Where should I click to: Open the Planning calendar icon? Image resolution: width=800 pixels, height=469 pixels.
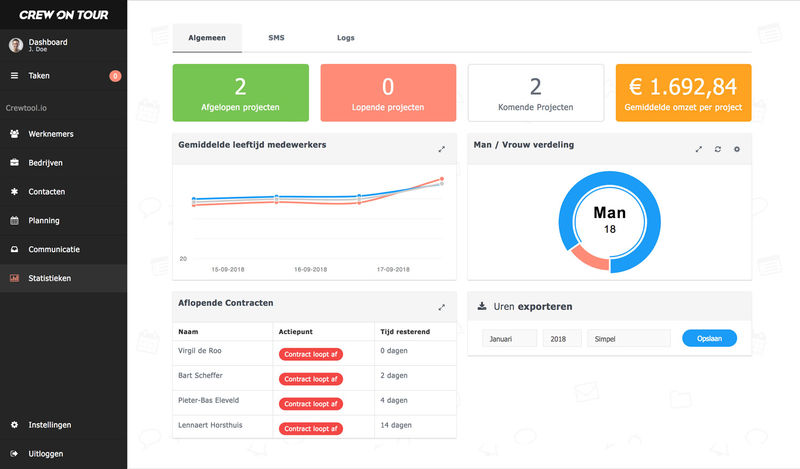pos(14,220)
